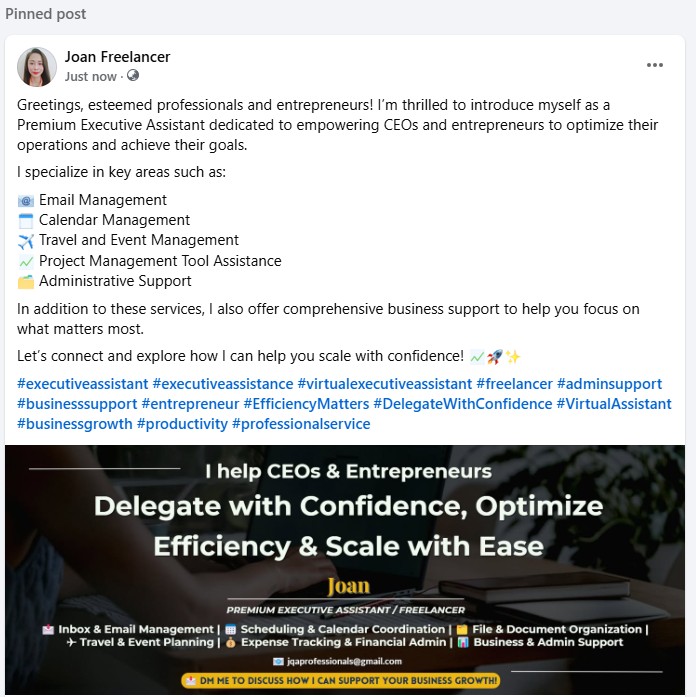Follow the #virtualexecutiveassistant hashtag link
This screenshot has height=697, width=696.
[385, 384]
